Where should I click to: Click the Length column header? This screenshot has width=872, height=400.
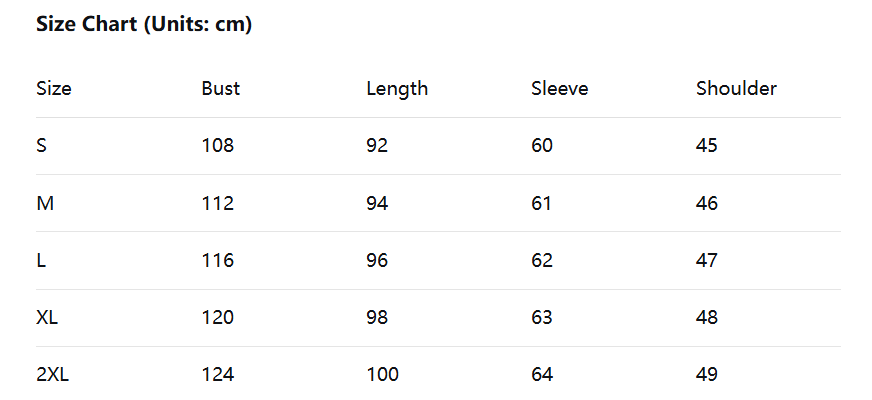(397, 88)
